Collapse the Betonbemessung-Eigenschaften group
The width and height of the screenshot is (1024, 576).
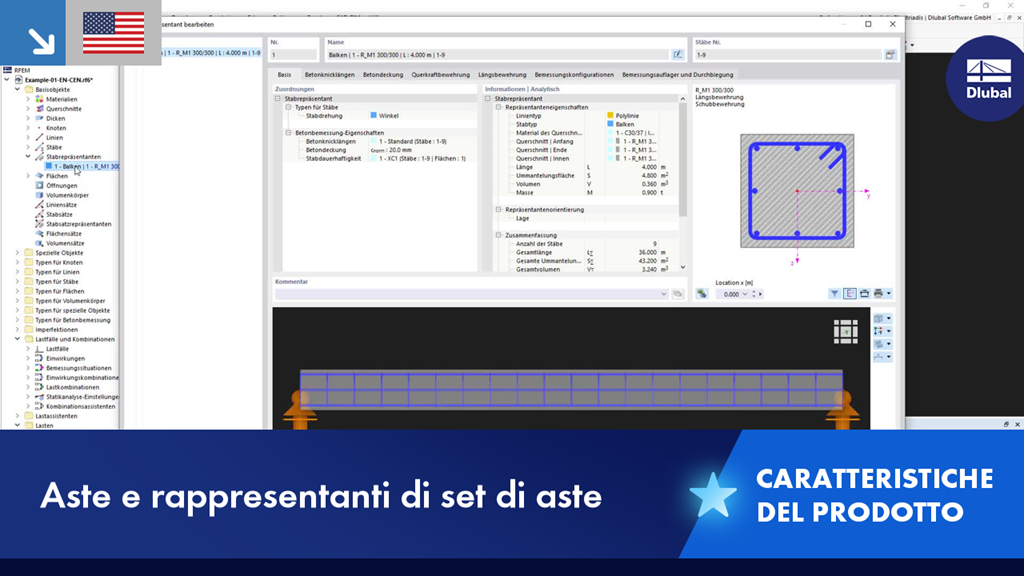[288, 133]
